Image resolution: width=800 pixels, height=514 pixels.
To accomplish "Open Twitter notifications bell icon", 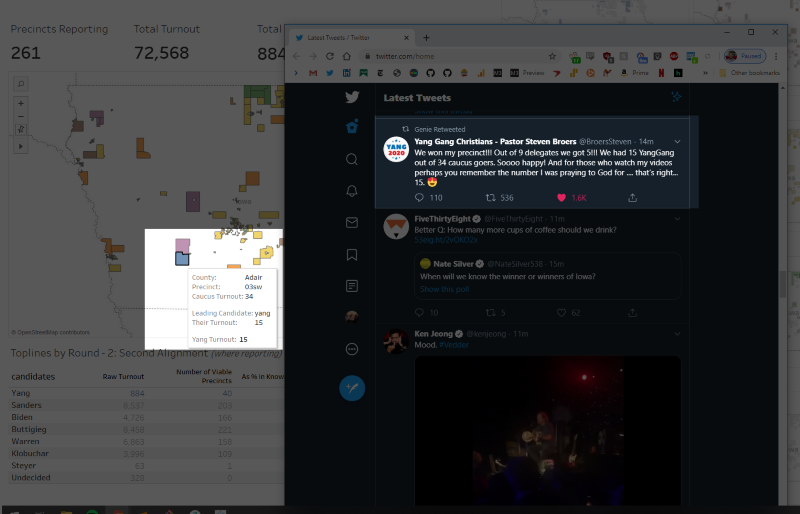I will [352, 191].
